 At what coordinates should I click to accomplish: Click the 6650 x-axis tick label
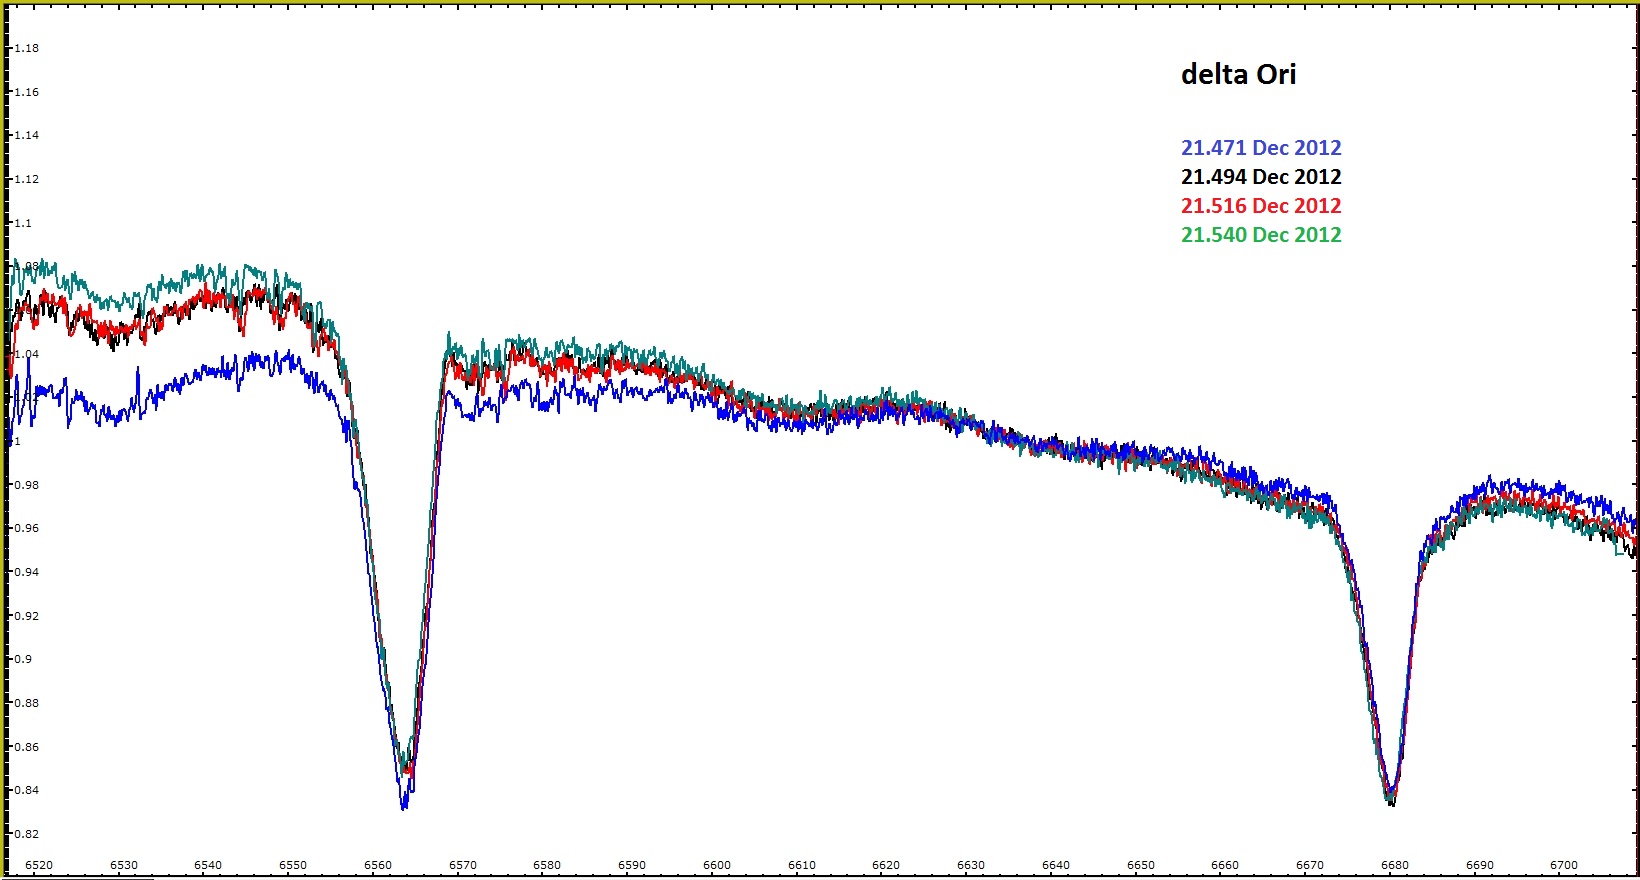1140,865
